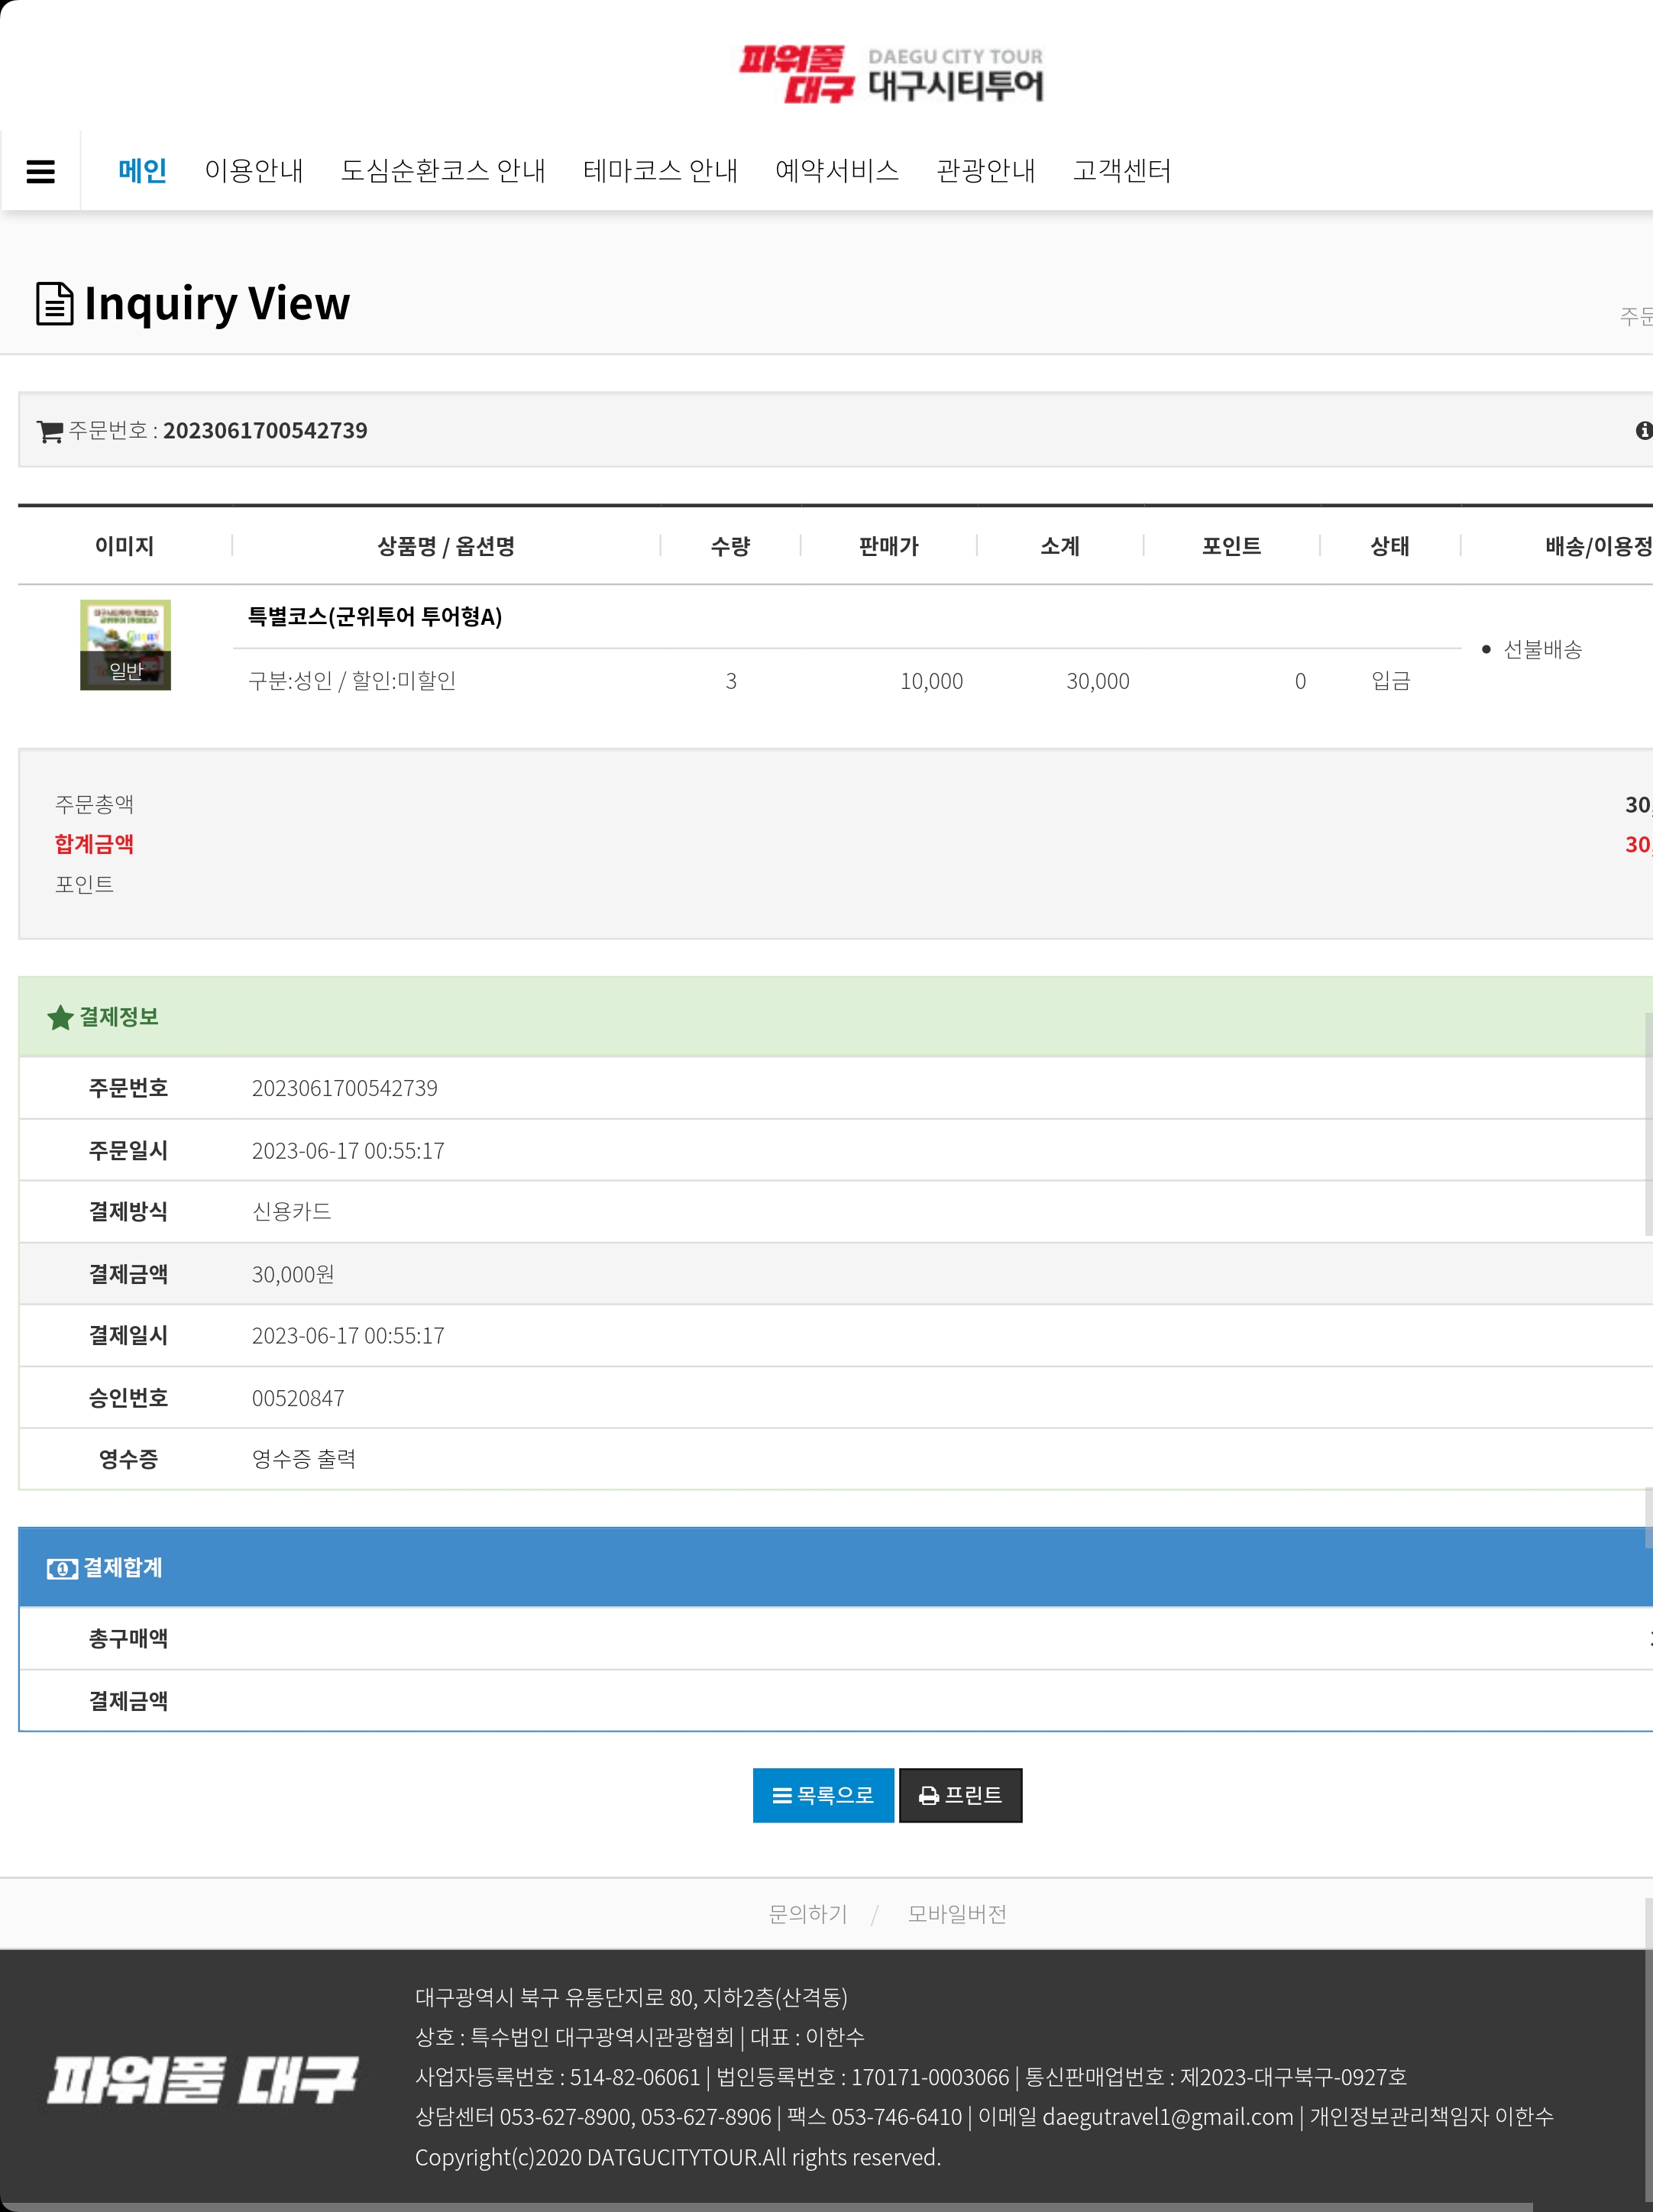Click the money icon in 결제합계 header

point(62,1569)
